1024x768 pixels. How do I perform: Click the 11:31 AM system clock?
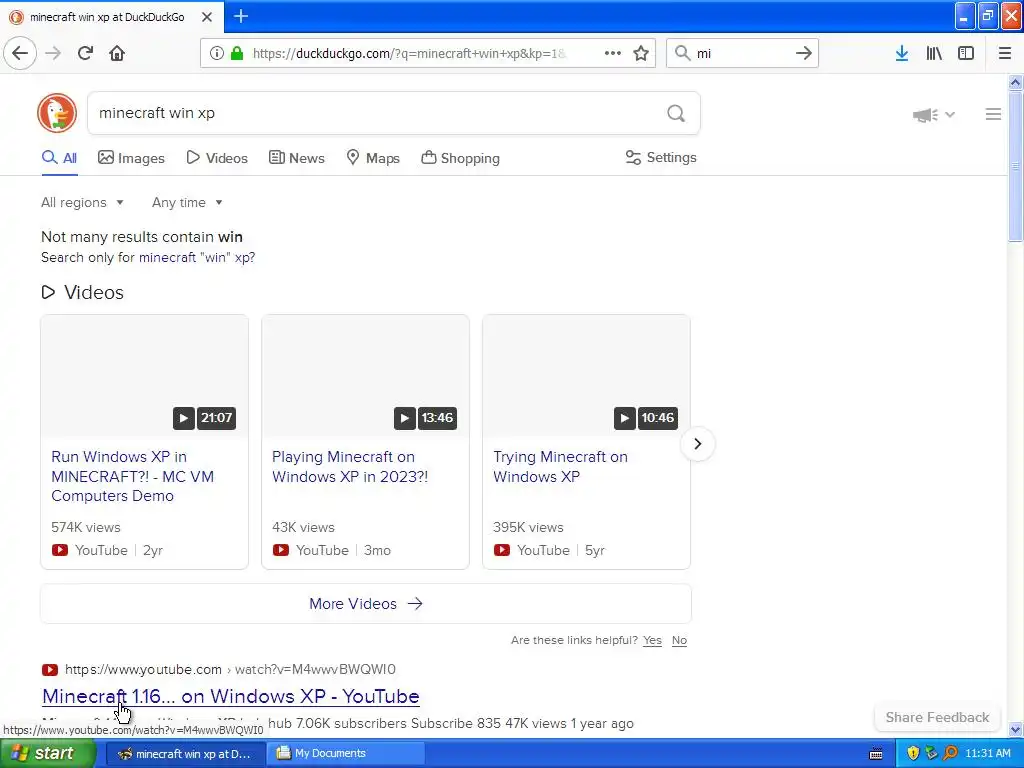tap(987, 753)
